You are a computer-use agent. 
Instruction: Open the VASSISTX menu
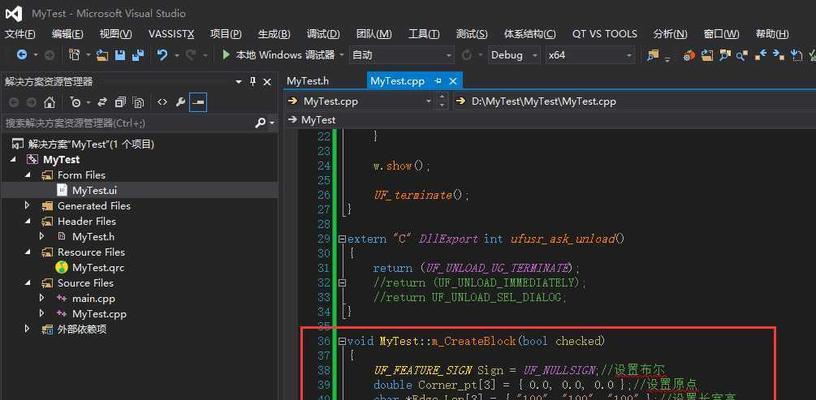(171, 34)
